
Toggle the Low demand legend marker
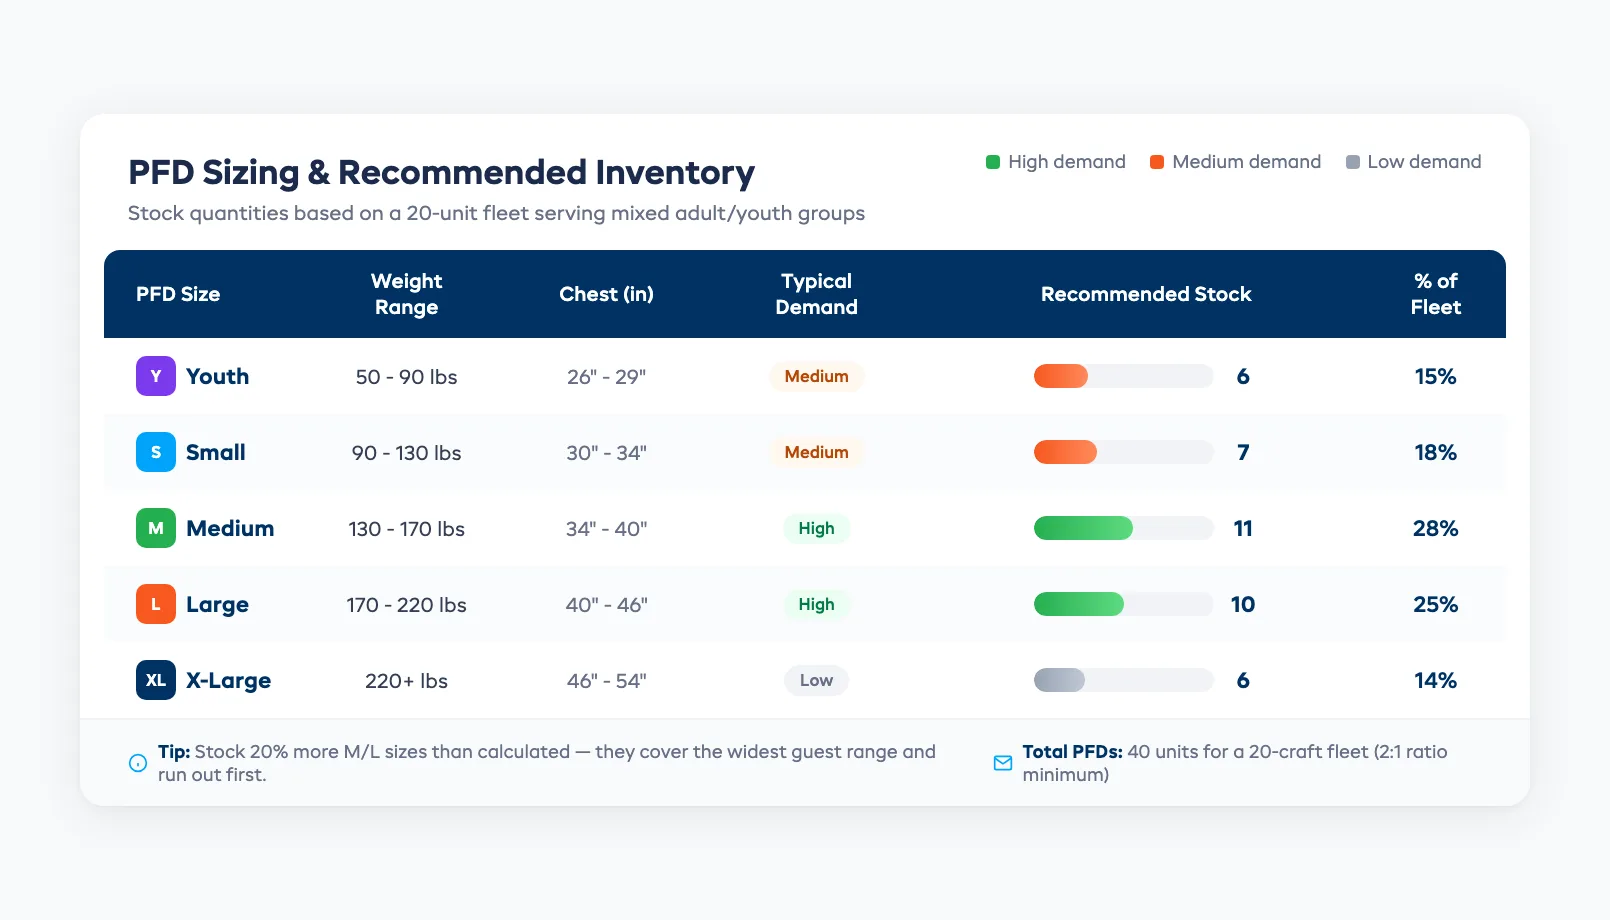[1352, 161]
